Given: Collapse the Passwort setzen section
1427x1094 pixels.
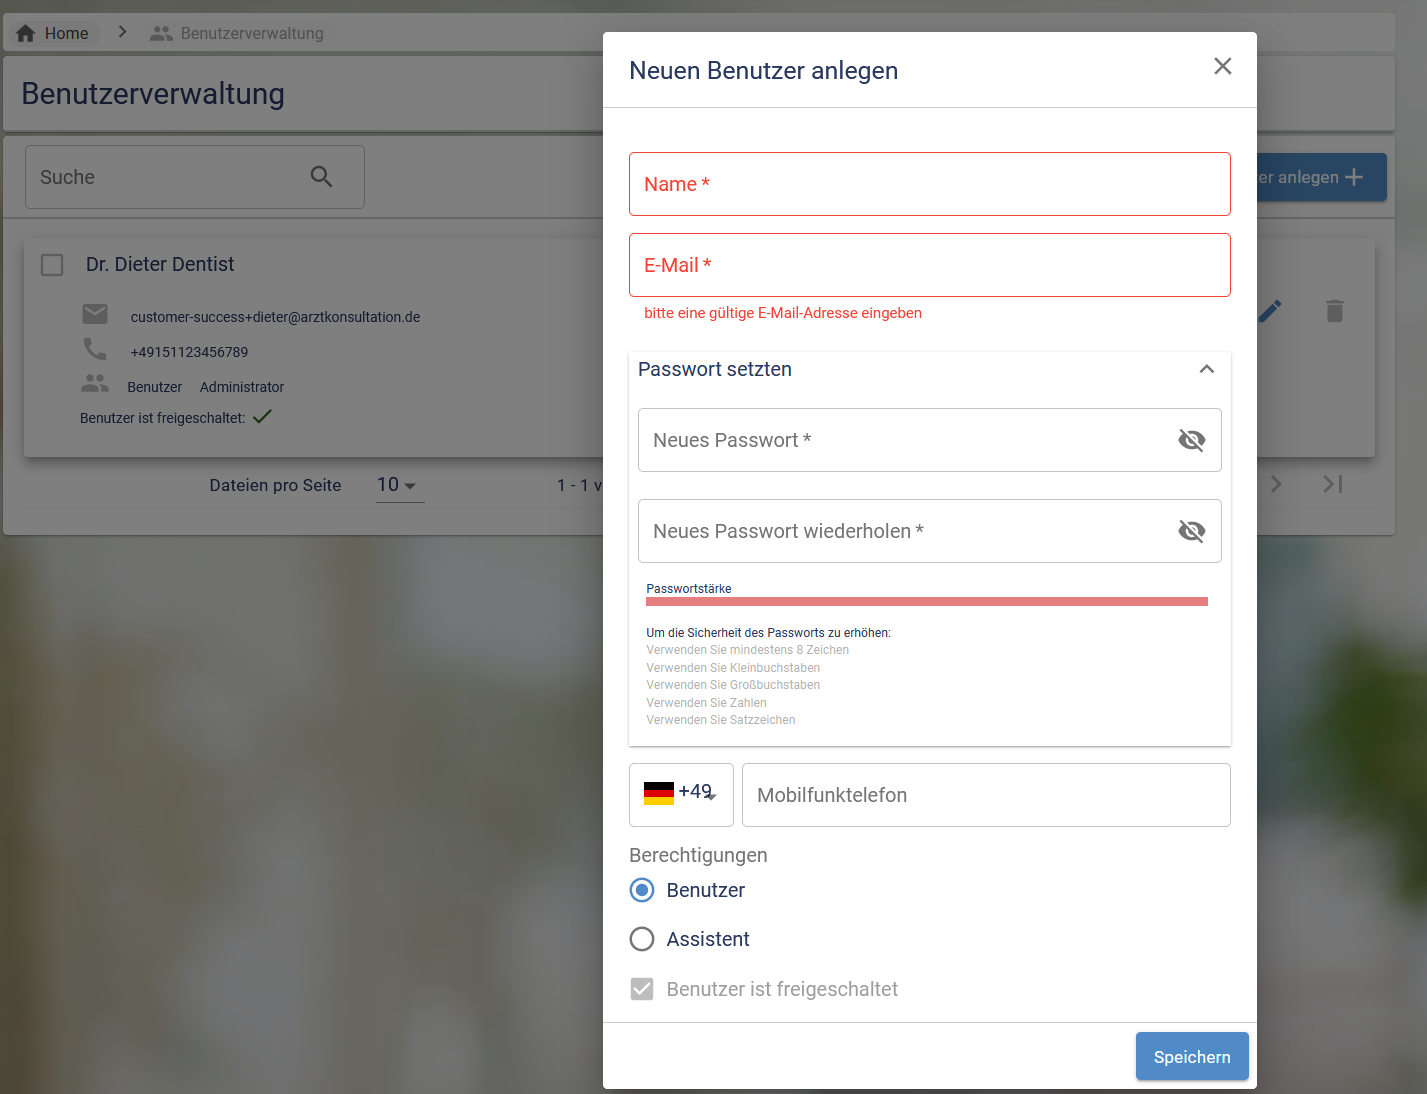Looking at the screenshot, I should (x=1206, y=369).
